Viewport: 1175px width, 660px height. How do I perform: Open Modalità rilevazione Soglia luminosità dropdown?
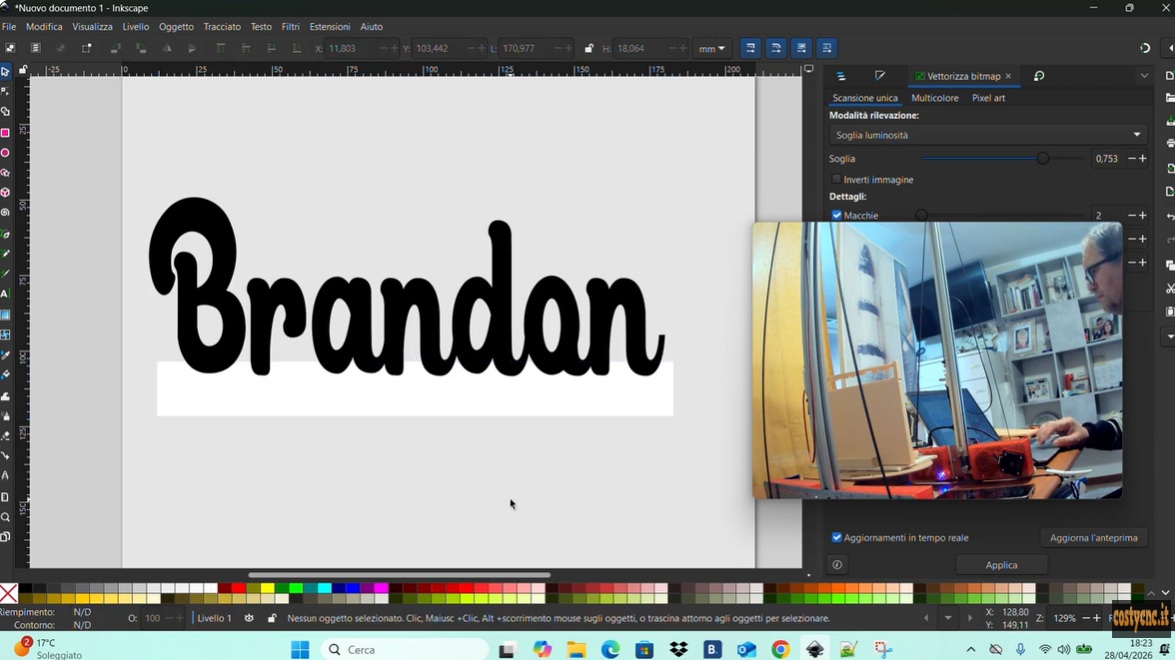click(987, 135)
